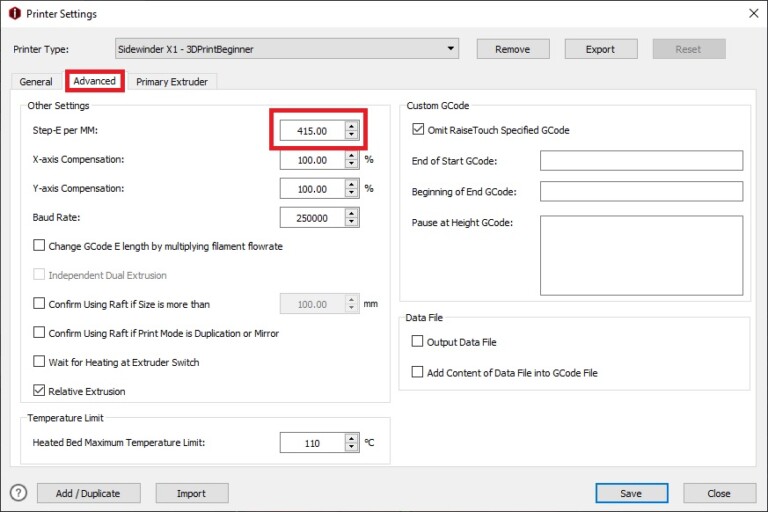768x512 pixels.
Task: Click the Export button
Action: tap(600, 49)
